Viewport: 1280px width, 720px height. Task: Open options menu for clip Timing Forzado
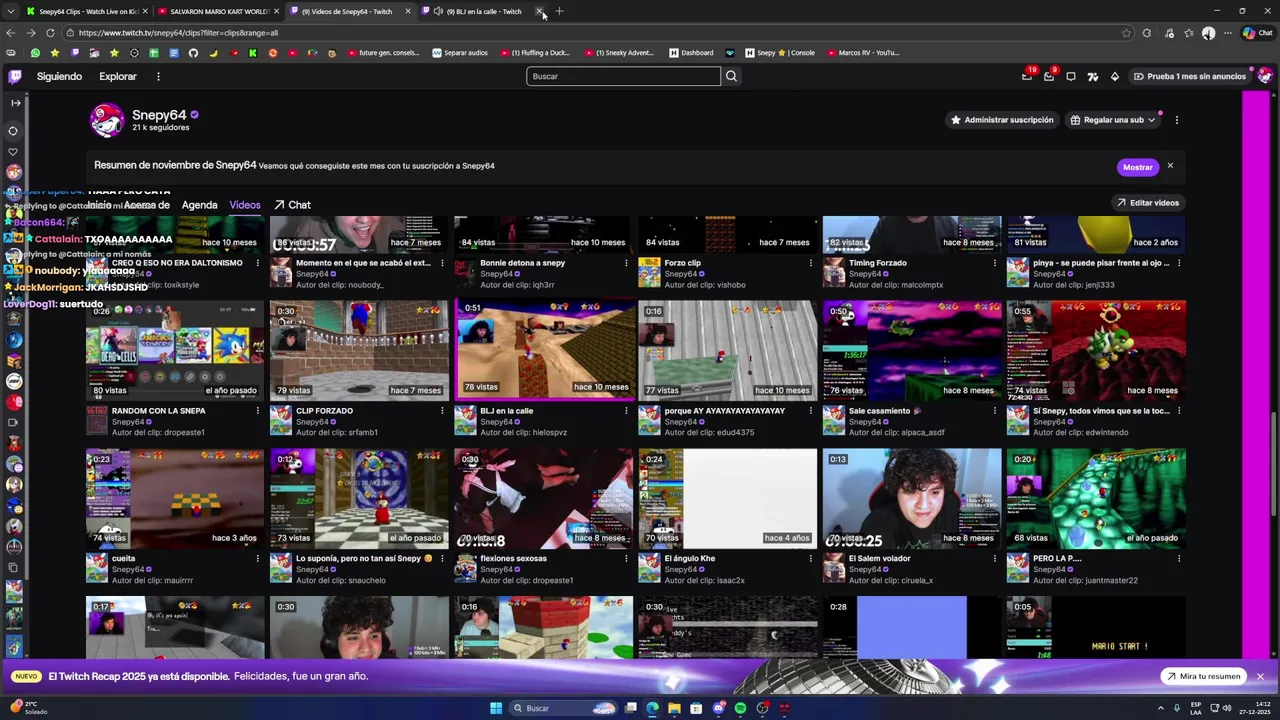994,263
